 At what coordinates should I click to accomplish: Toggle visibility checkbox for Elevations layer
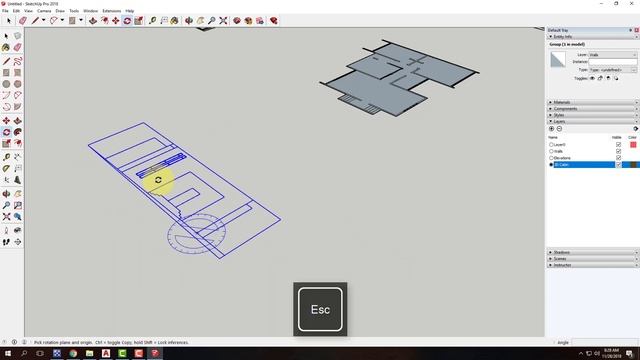click(618, 158)
